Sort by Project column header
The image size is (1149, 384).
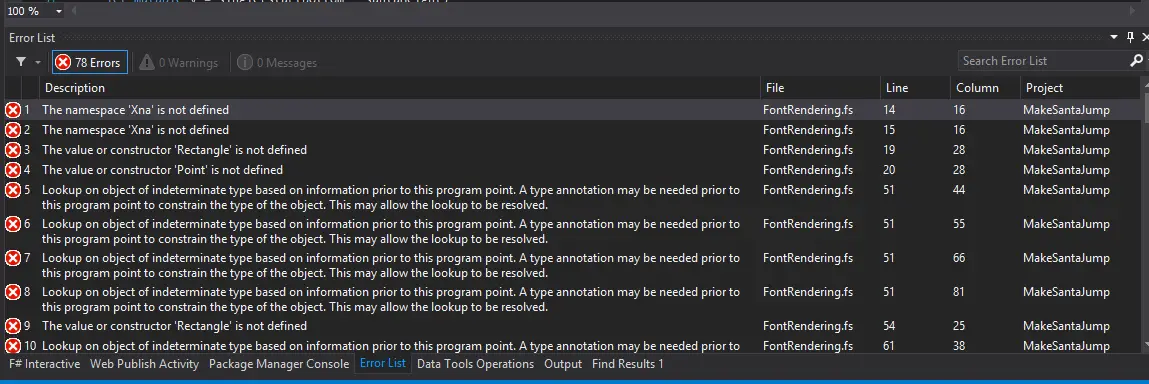[x=1080, y=88]
